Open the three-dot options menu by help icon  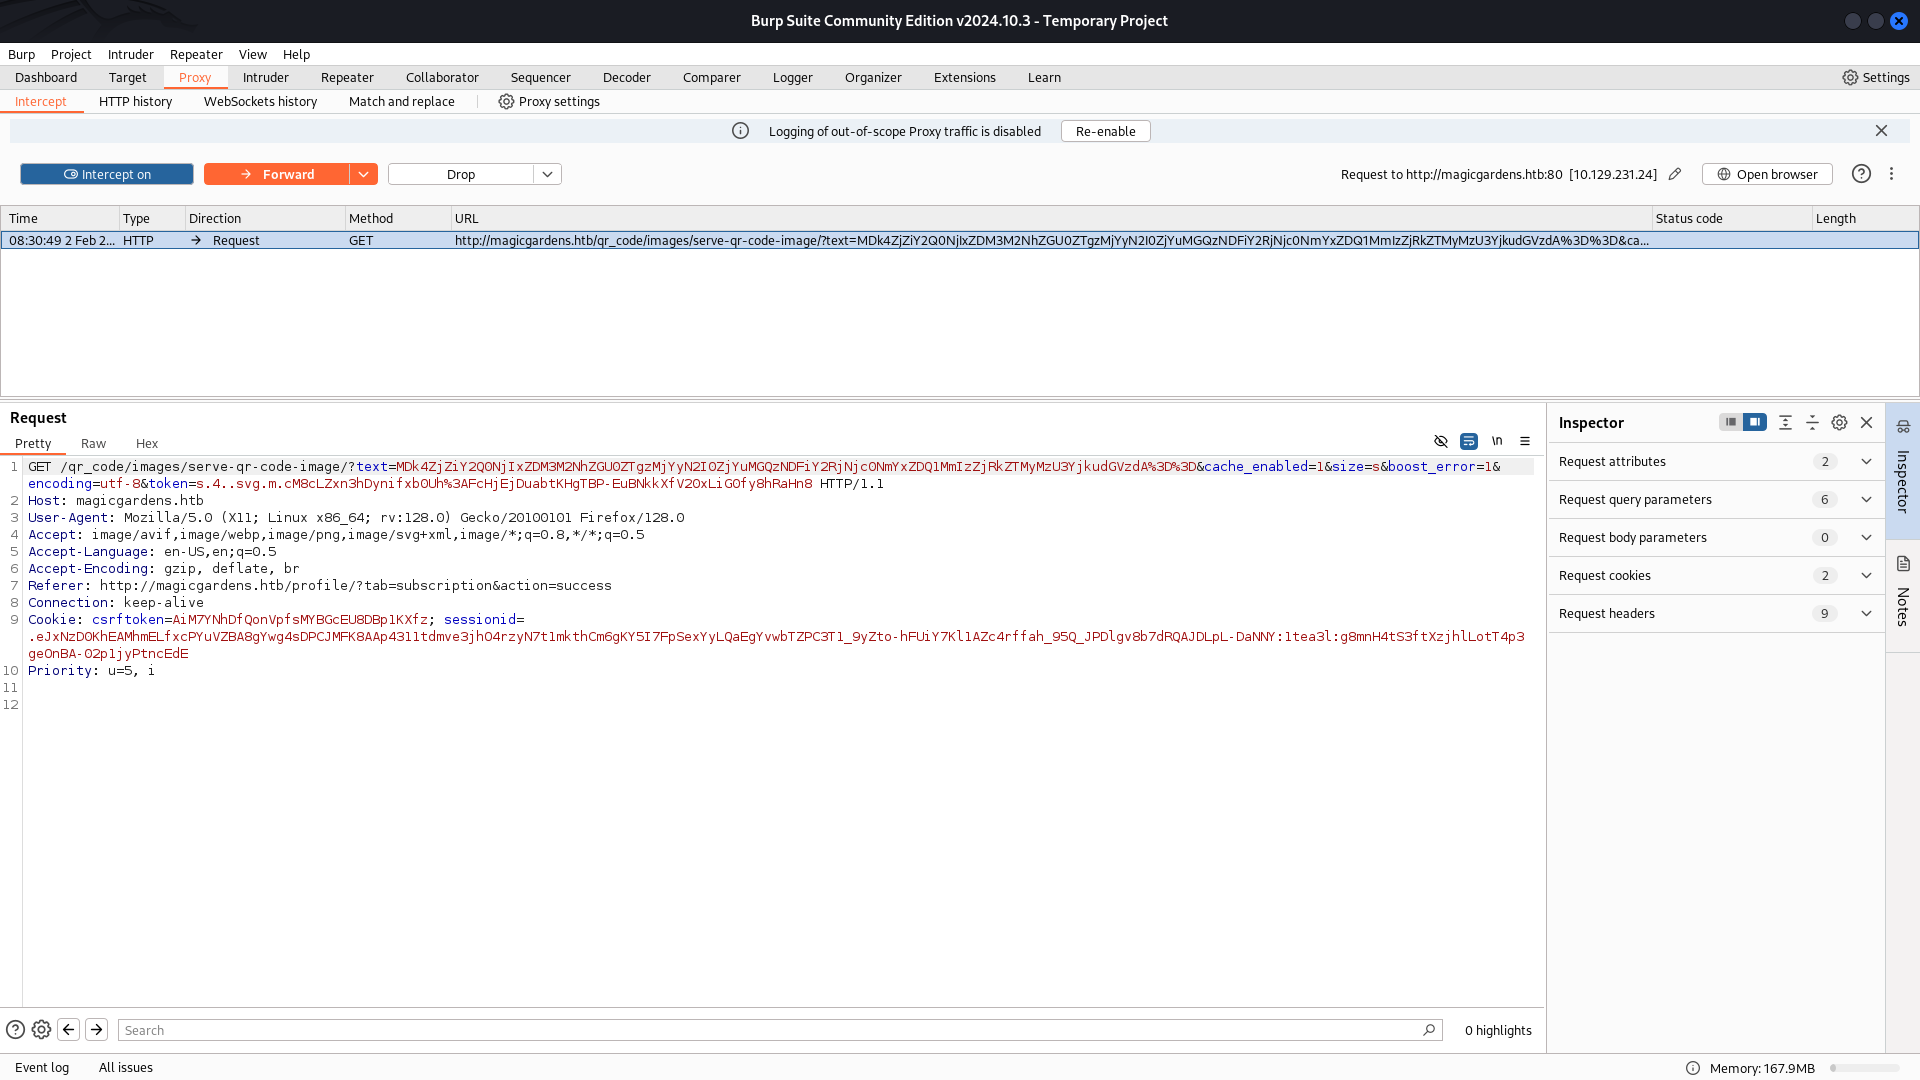1891,174
